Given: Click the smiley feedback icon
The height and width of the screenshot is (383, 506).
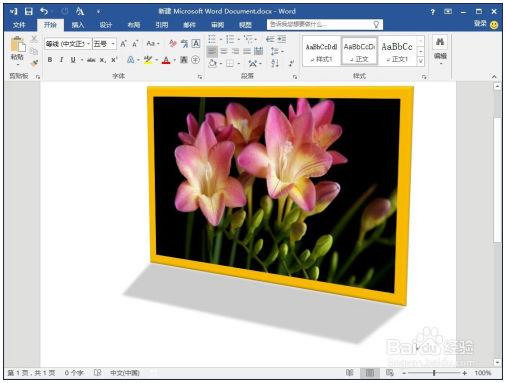Looking at the screenshot, I should point(494,25).
